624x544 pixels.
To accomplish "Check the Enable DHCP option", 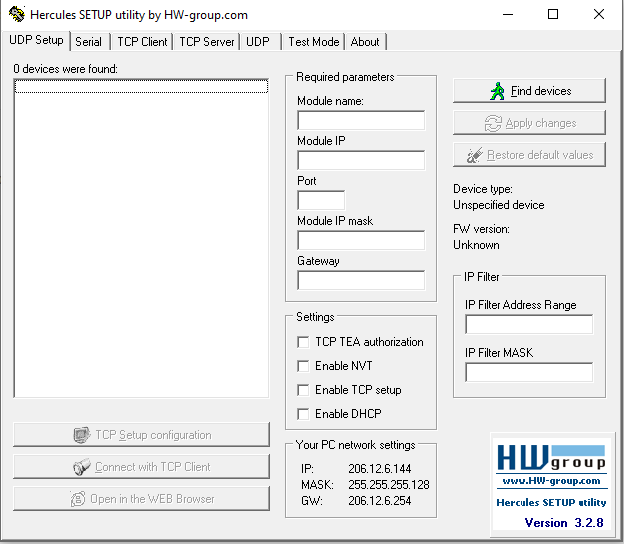I will 303,414.
